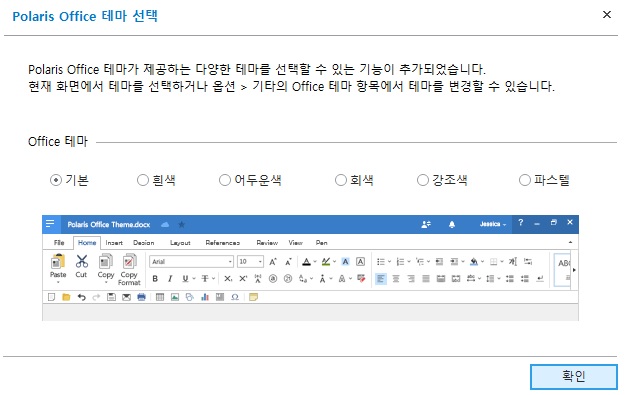Select the 흰색 theme radio button
The image size is (625, 395).
click(x=143, y=180)
